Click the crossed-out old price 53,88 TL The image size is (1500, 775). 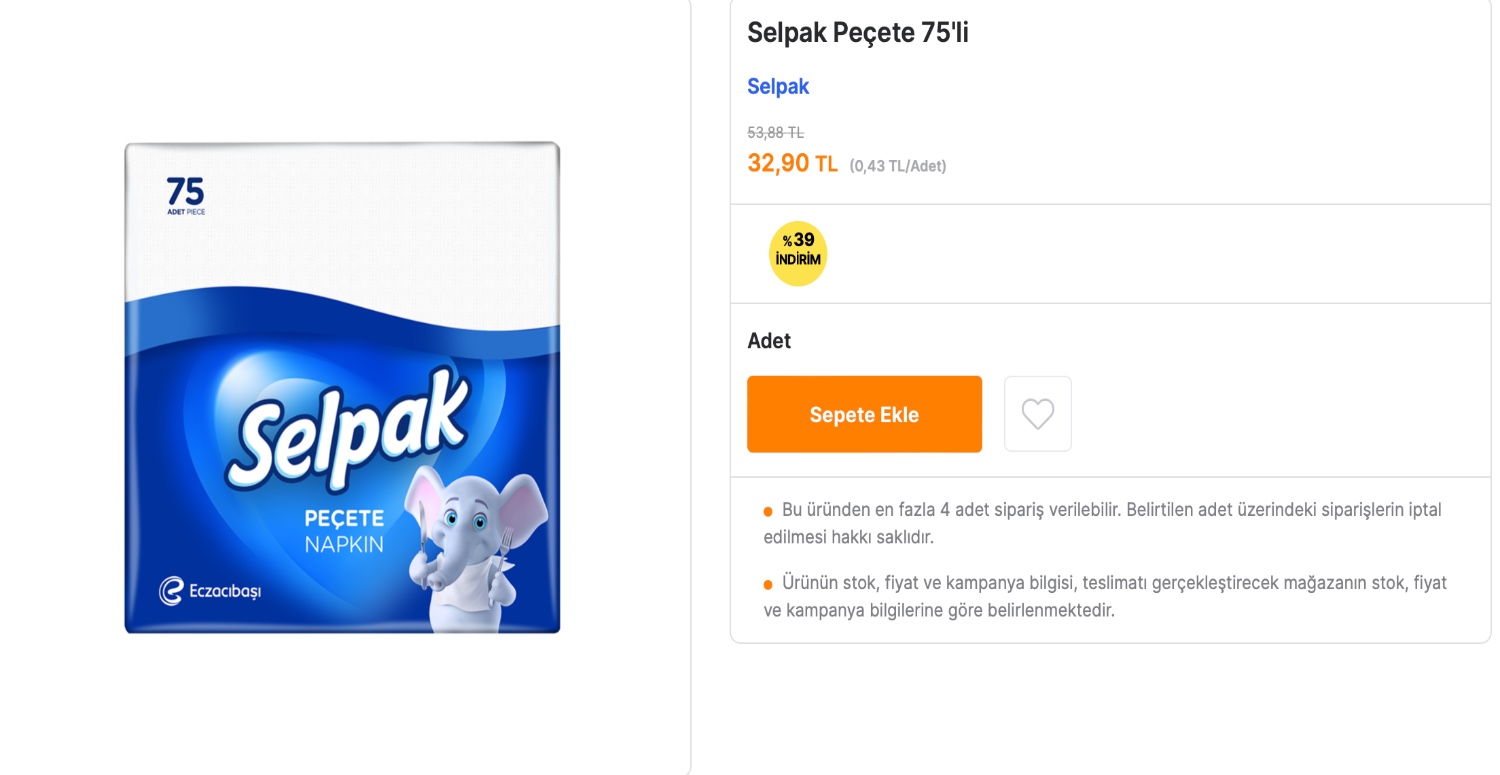[775, 132]
